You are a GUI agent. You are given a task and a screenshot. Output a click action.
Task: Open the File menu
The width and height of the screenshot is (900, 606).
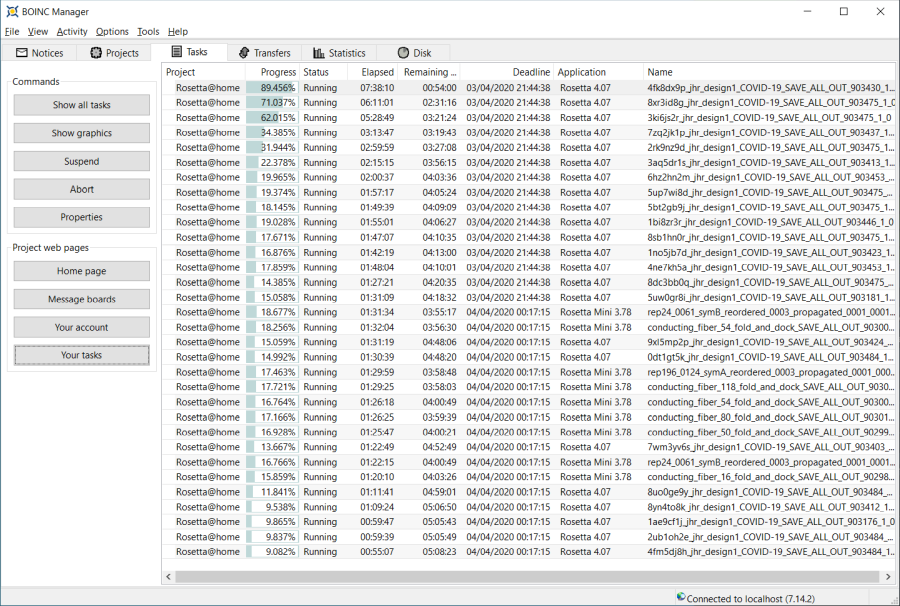coord(12,32)
